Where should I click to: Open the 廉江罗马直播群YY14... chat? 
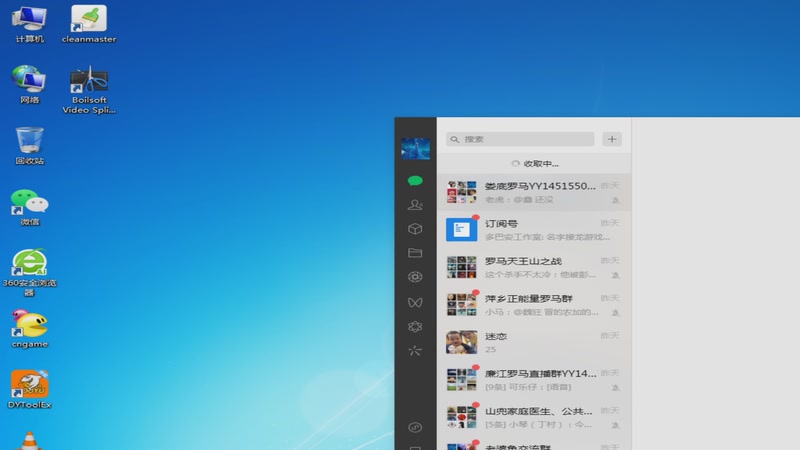pyautogui.click(x=534, y=380)
